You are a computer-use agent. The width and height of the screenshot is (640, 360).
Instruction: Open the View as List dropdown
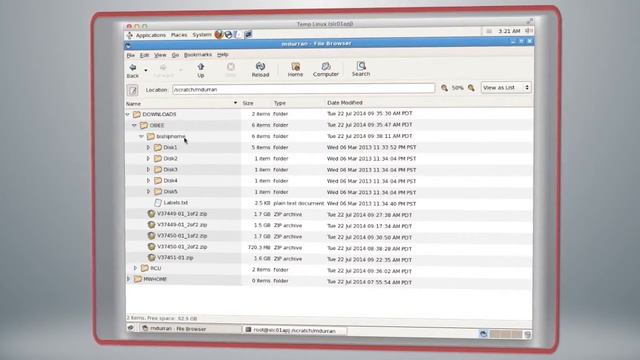tap(506, 88)
